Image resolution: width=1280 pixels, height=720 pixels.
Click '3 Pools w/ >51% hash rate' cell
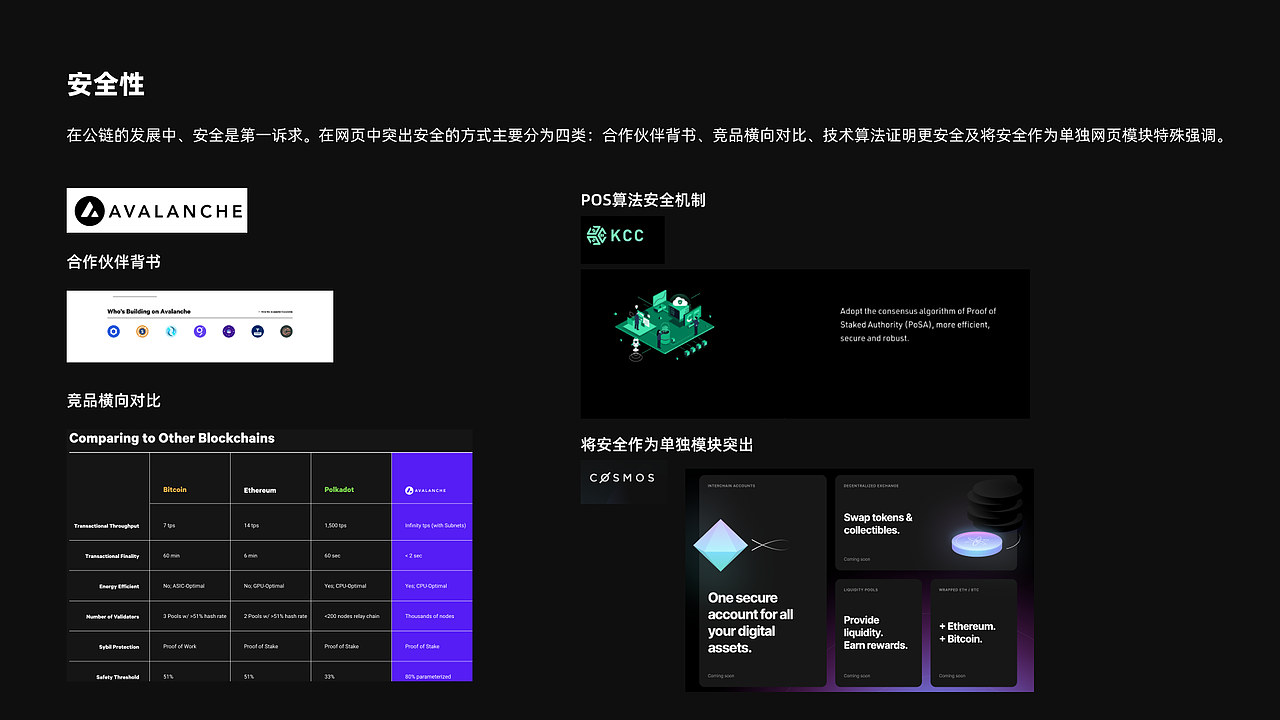click(x=195, y=616)
